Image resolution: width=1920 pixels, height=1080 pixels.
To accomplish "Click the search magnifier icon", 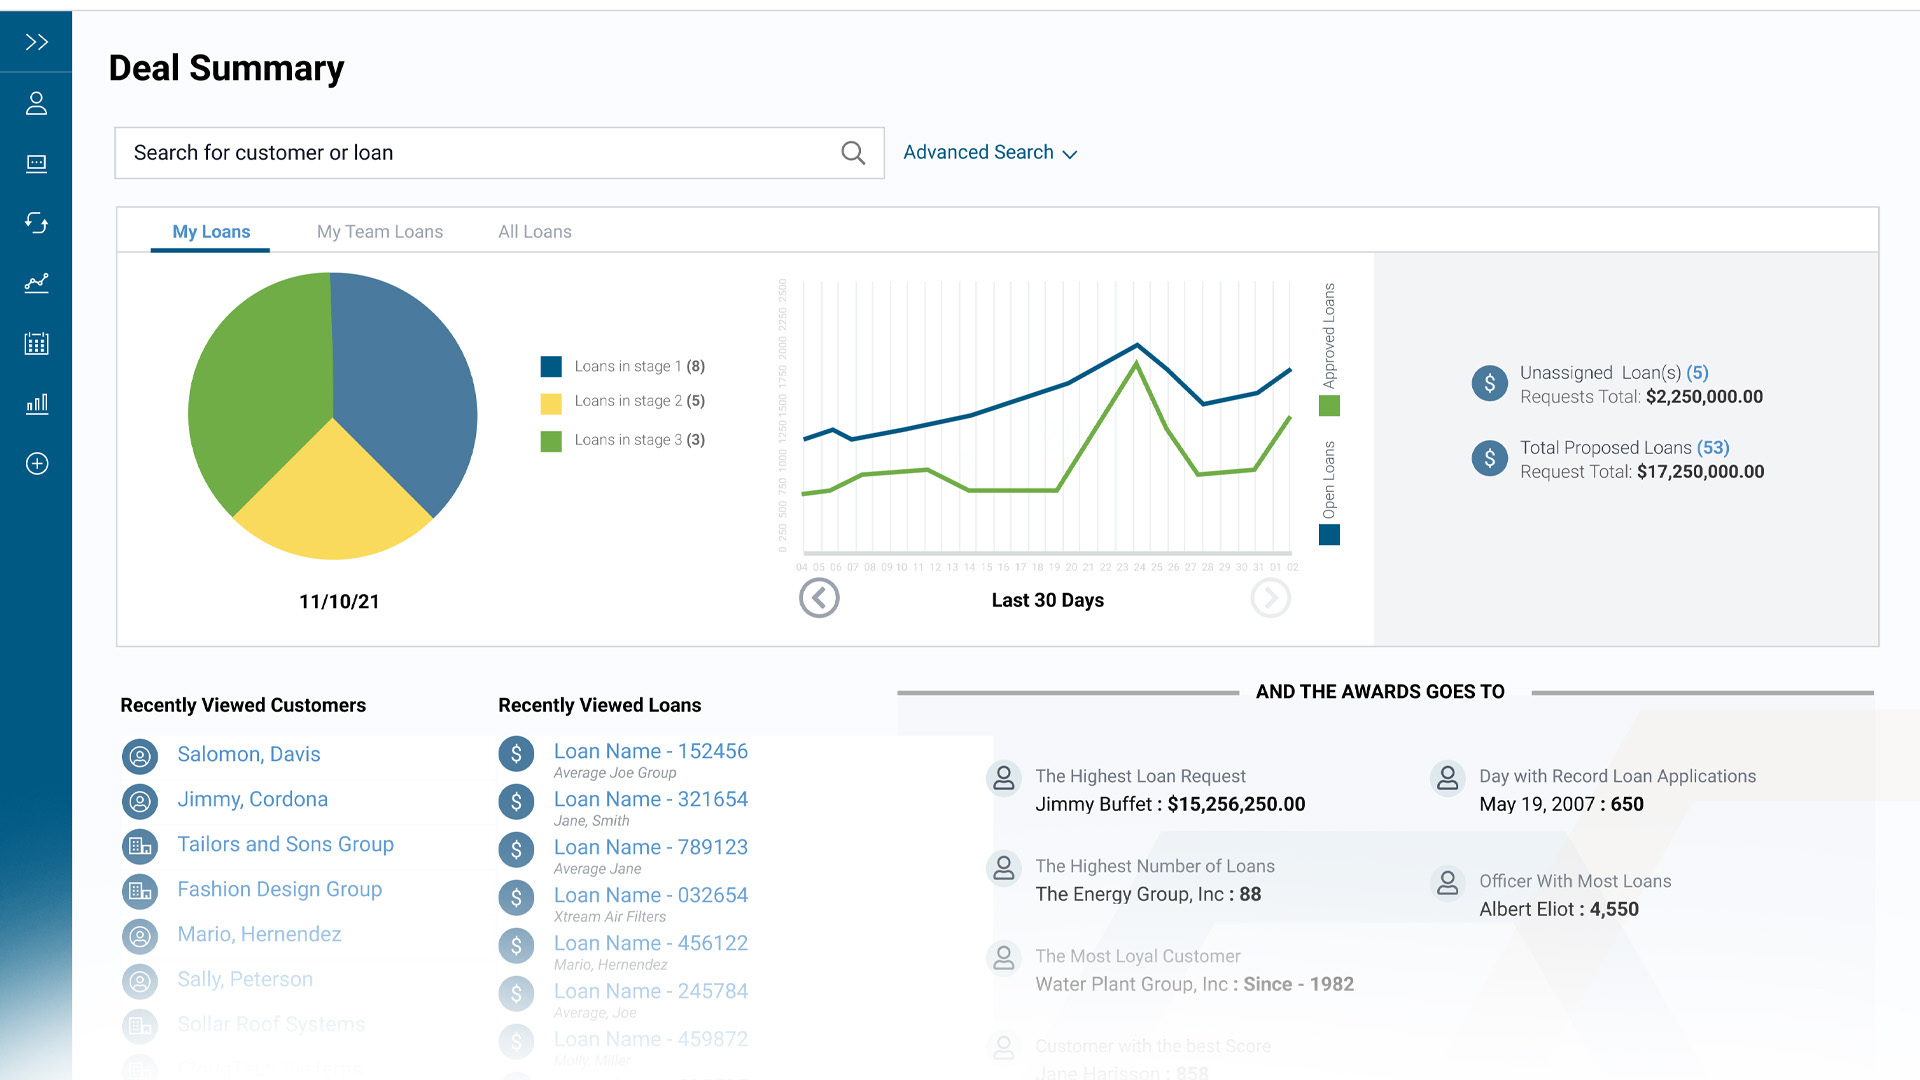I will pos(852,153).
